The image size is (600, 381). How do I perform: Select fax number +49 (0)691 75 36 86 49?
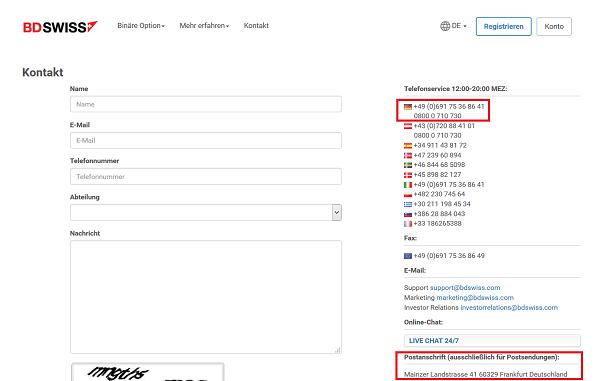coord(448,256)
